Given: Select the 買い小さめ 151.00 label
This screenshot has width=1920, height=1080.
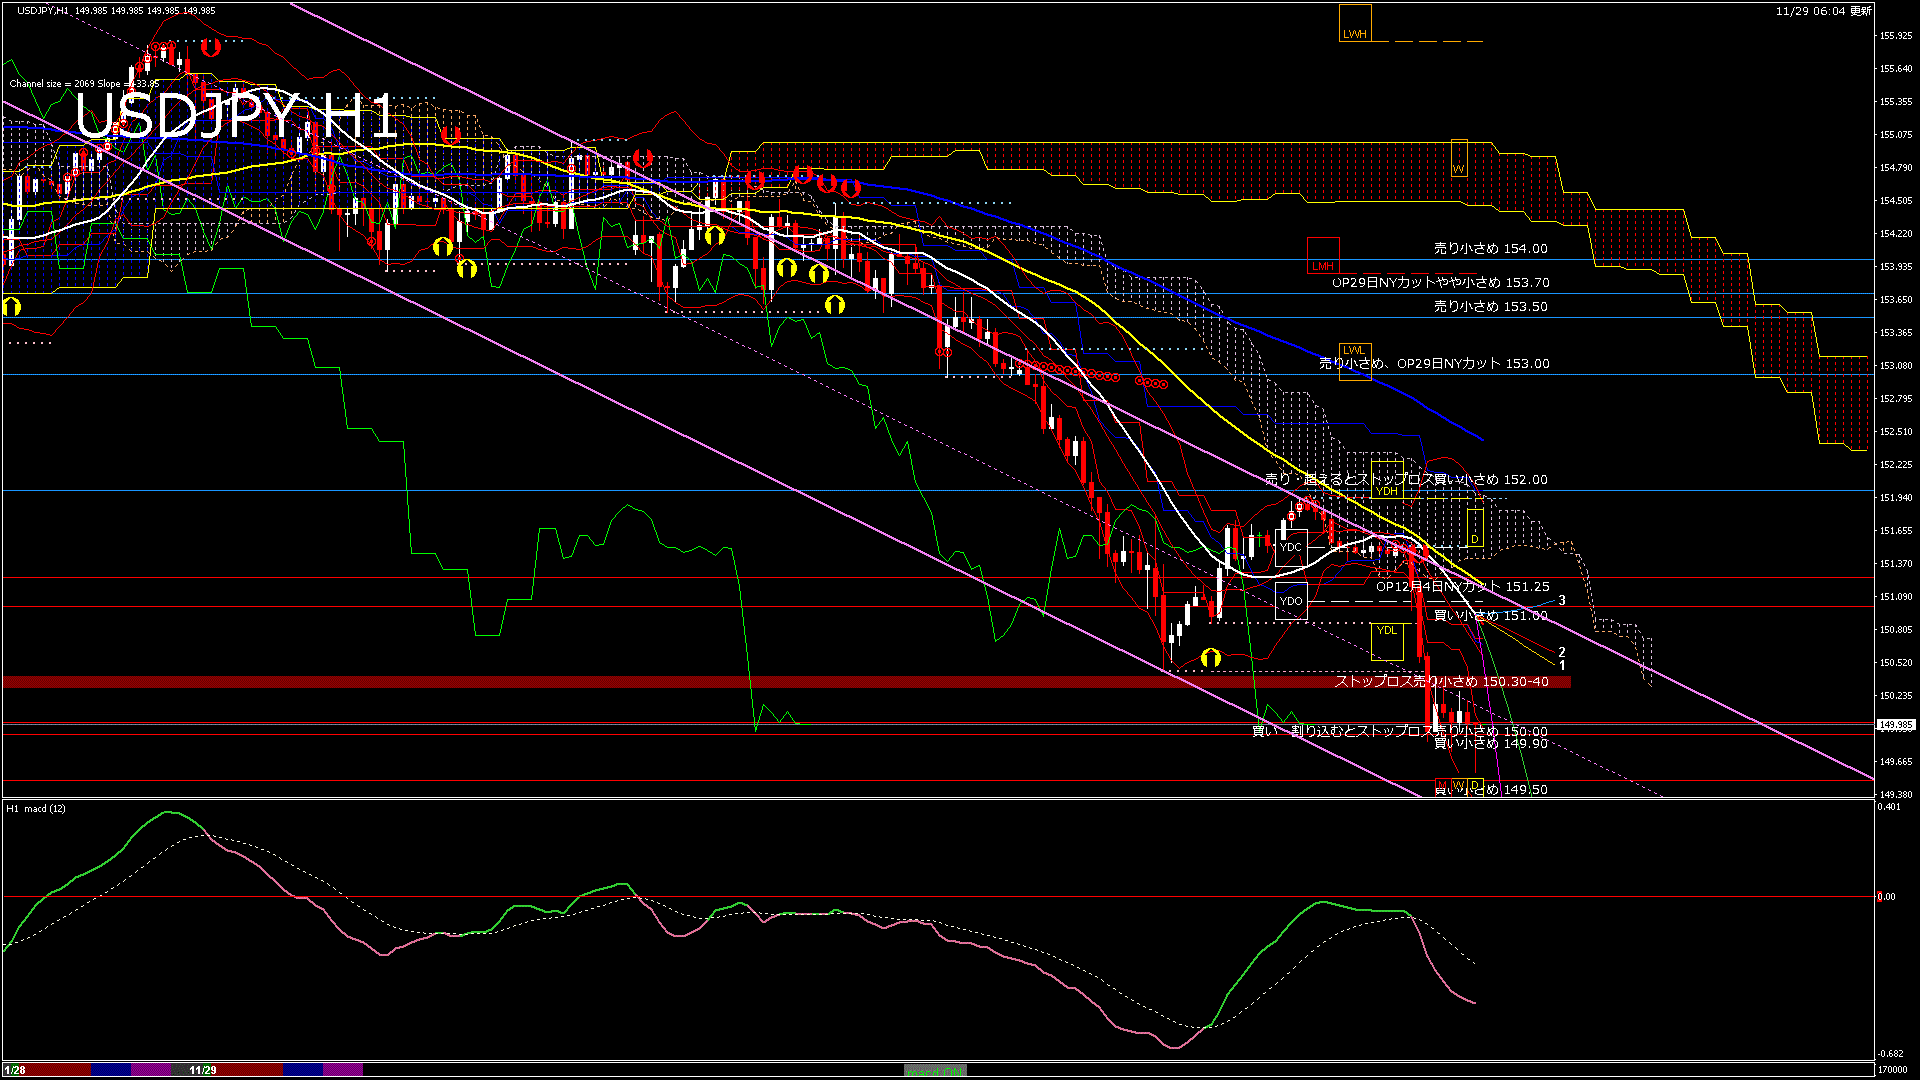Looking at the screenshot, I should coord(1491,615).
